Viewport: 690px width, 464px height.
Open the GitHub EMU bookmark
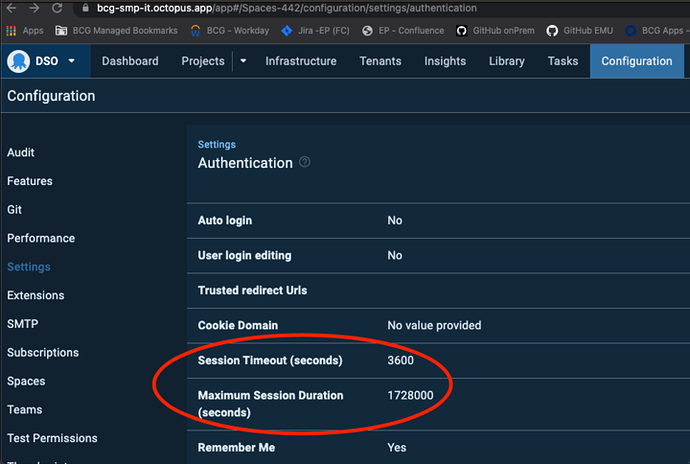(x=580, y=30)
